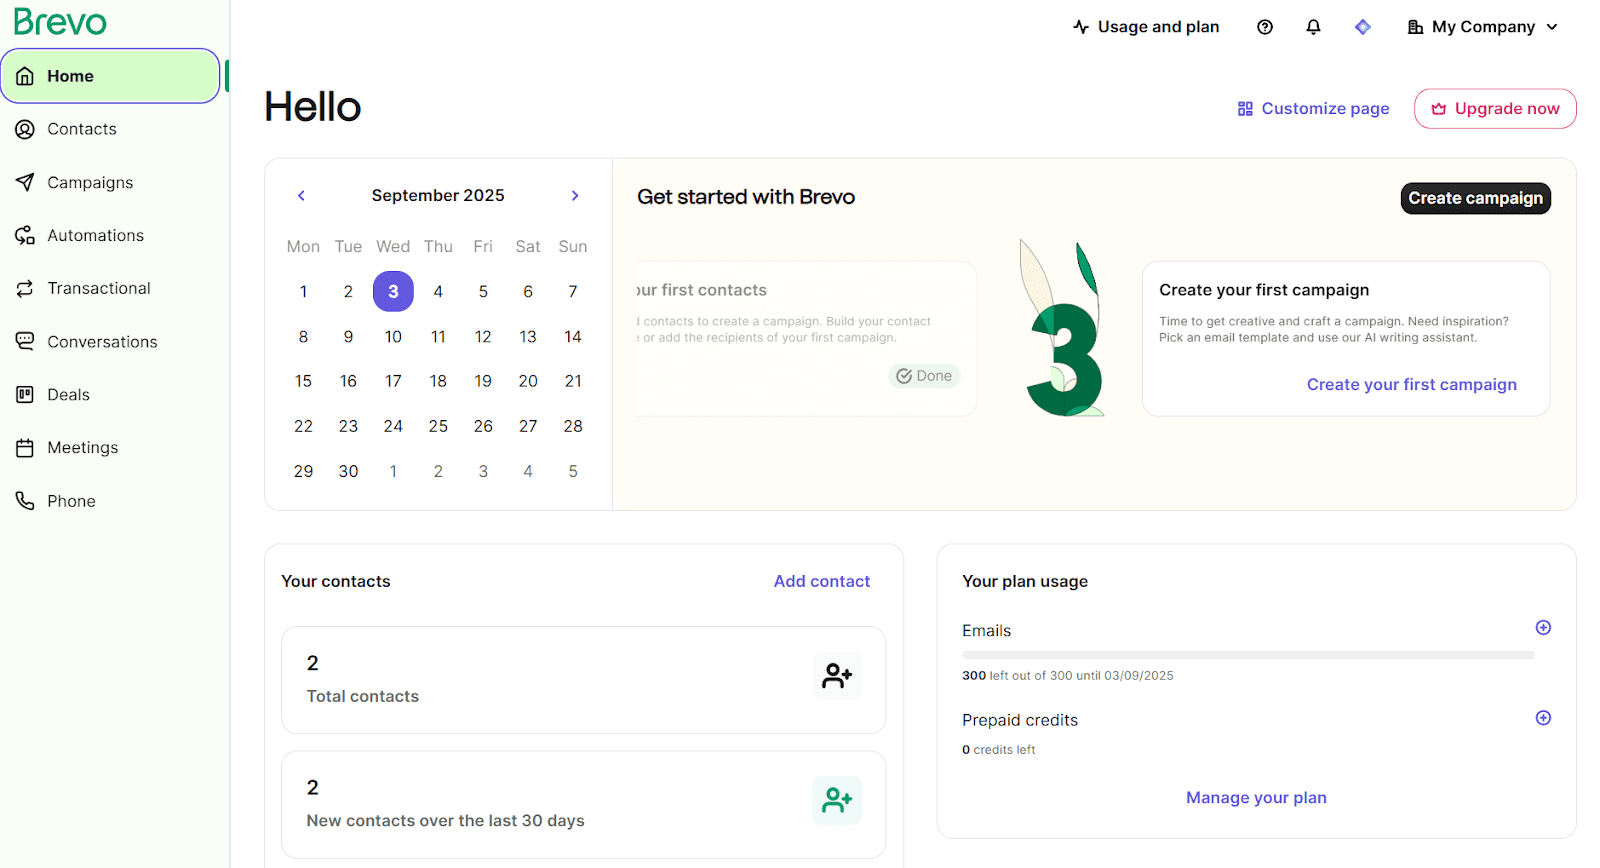
Task: Go to next month in calendar
Action: point(575,196)
